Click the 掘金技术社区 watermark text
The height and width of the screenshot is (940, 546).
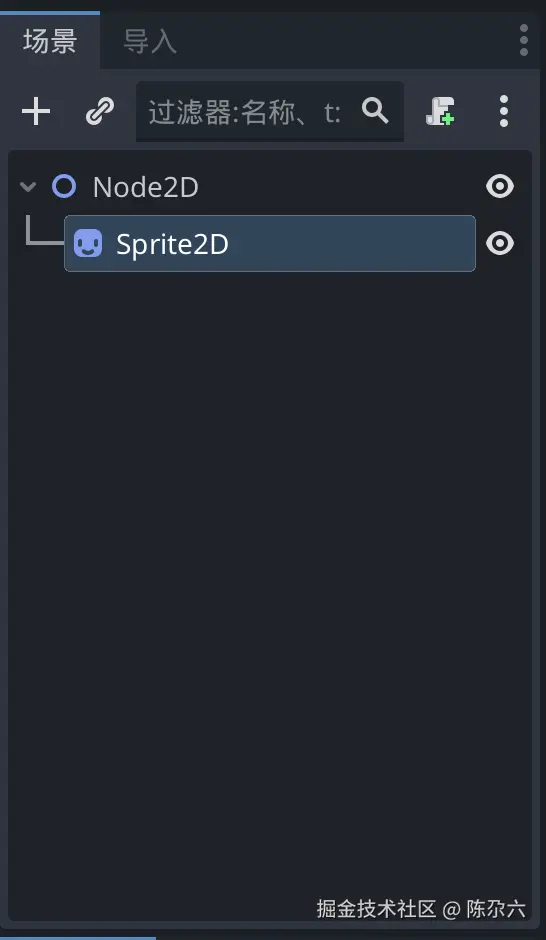[x=376, y=908]
